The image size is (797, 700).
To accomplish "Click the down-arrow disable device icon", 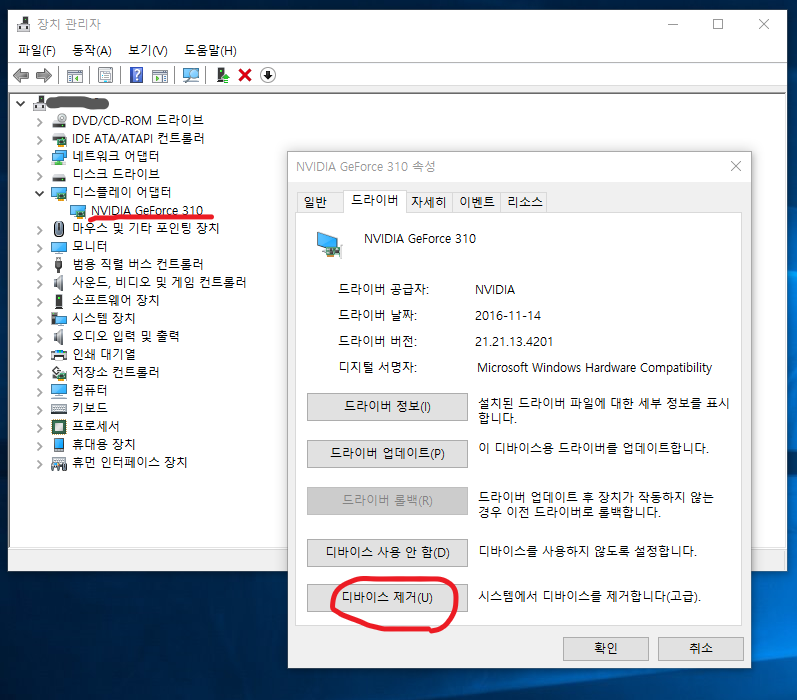I will (268, 75).
